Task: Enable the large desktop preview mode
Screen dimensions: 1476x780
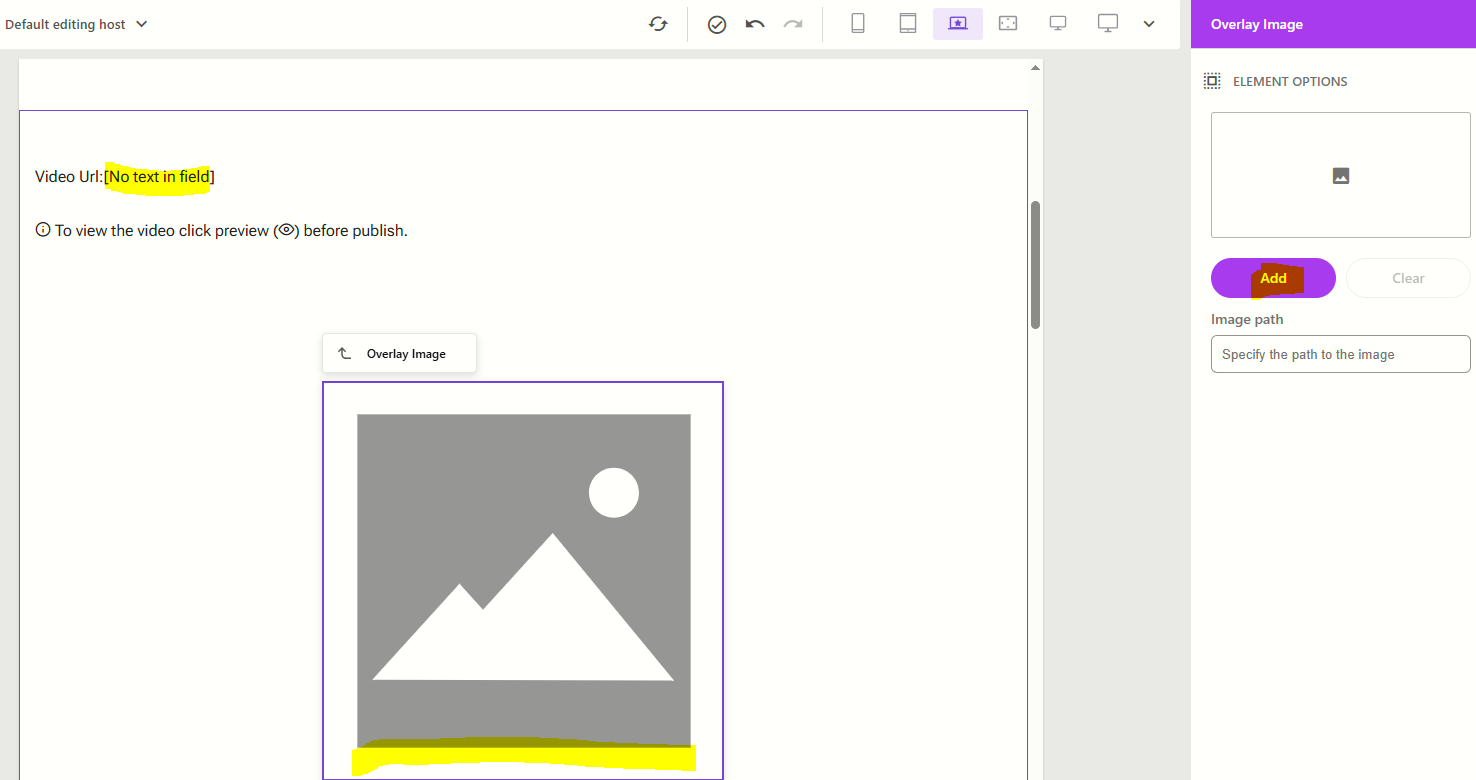Action: 1107,23
